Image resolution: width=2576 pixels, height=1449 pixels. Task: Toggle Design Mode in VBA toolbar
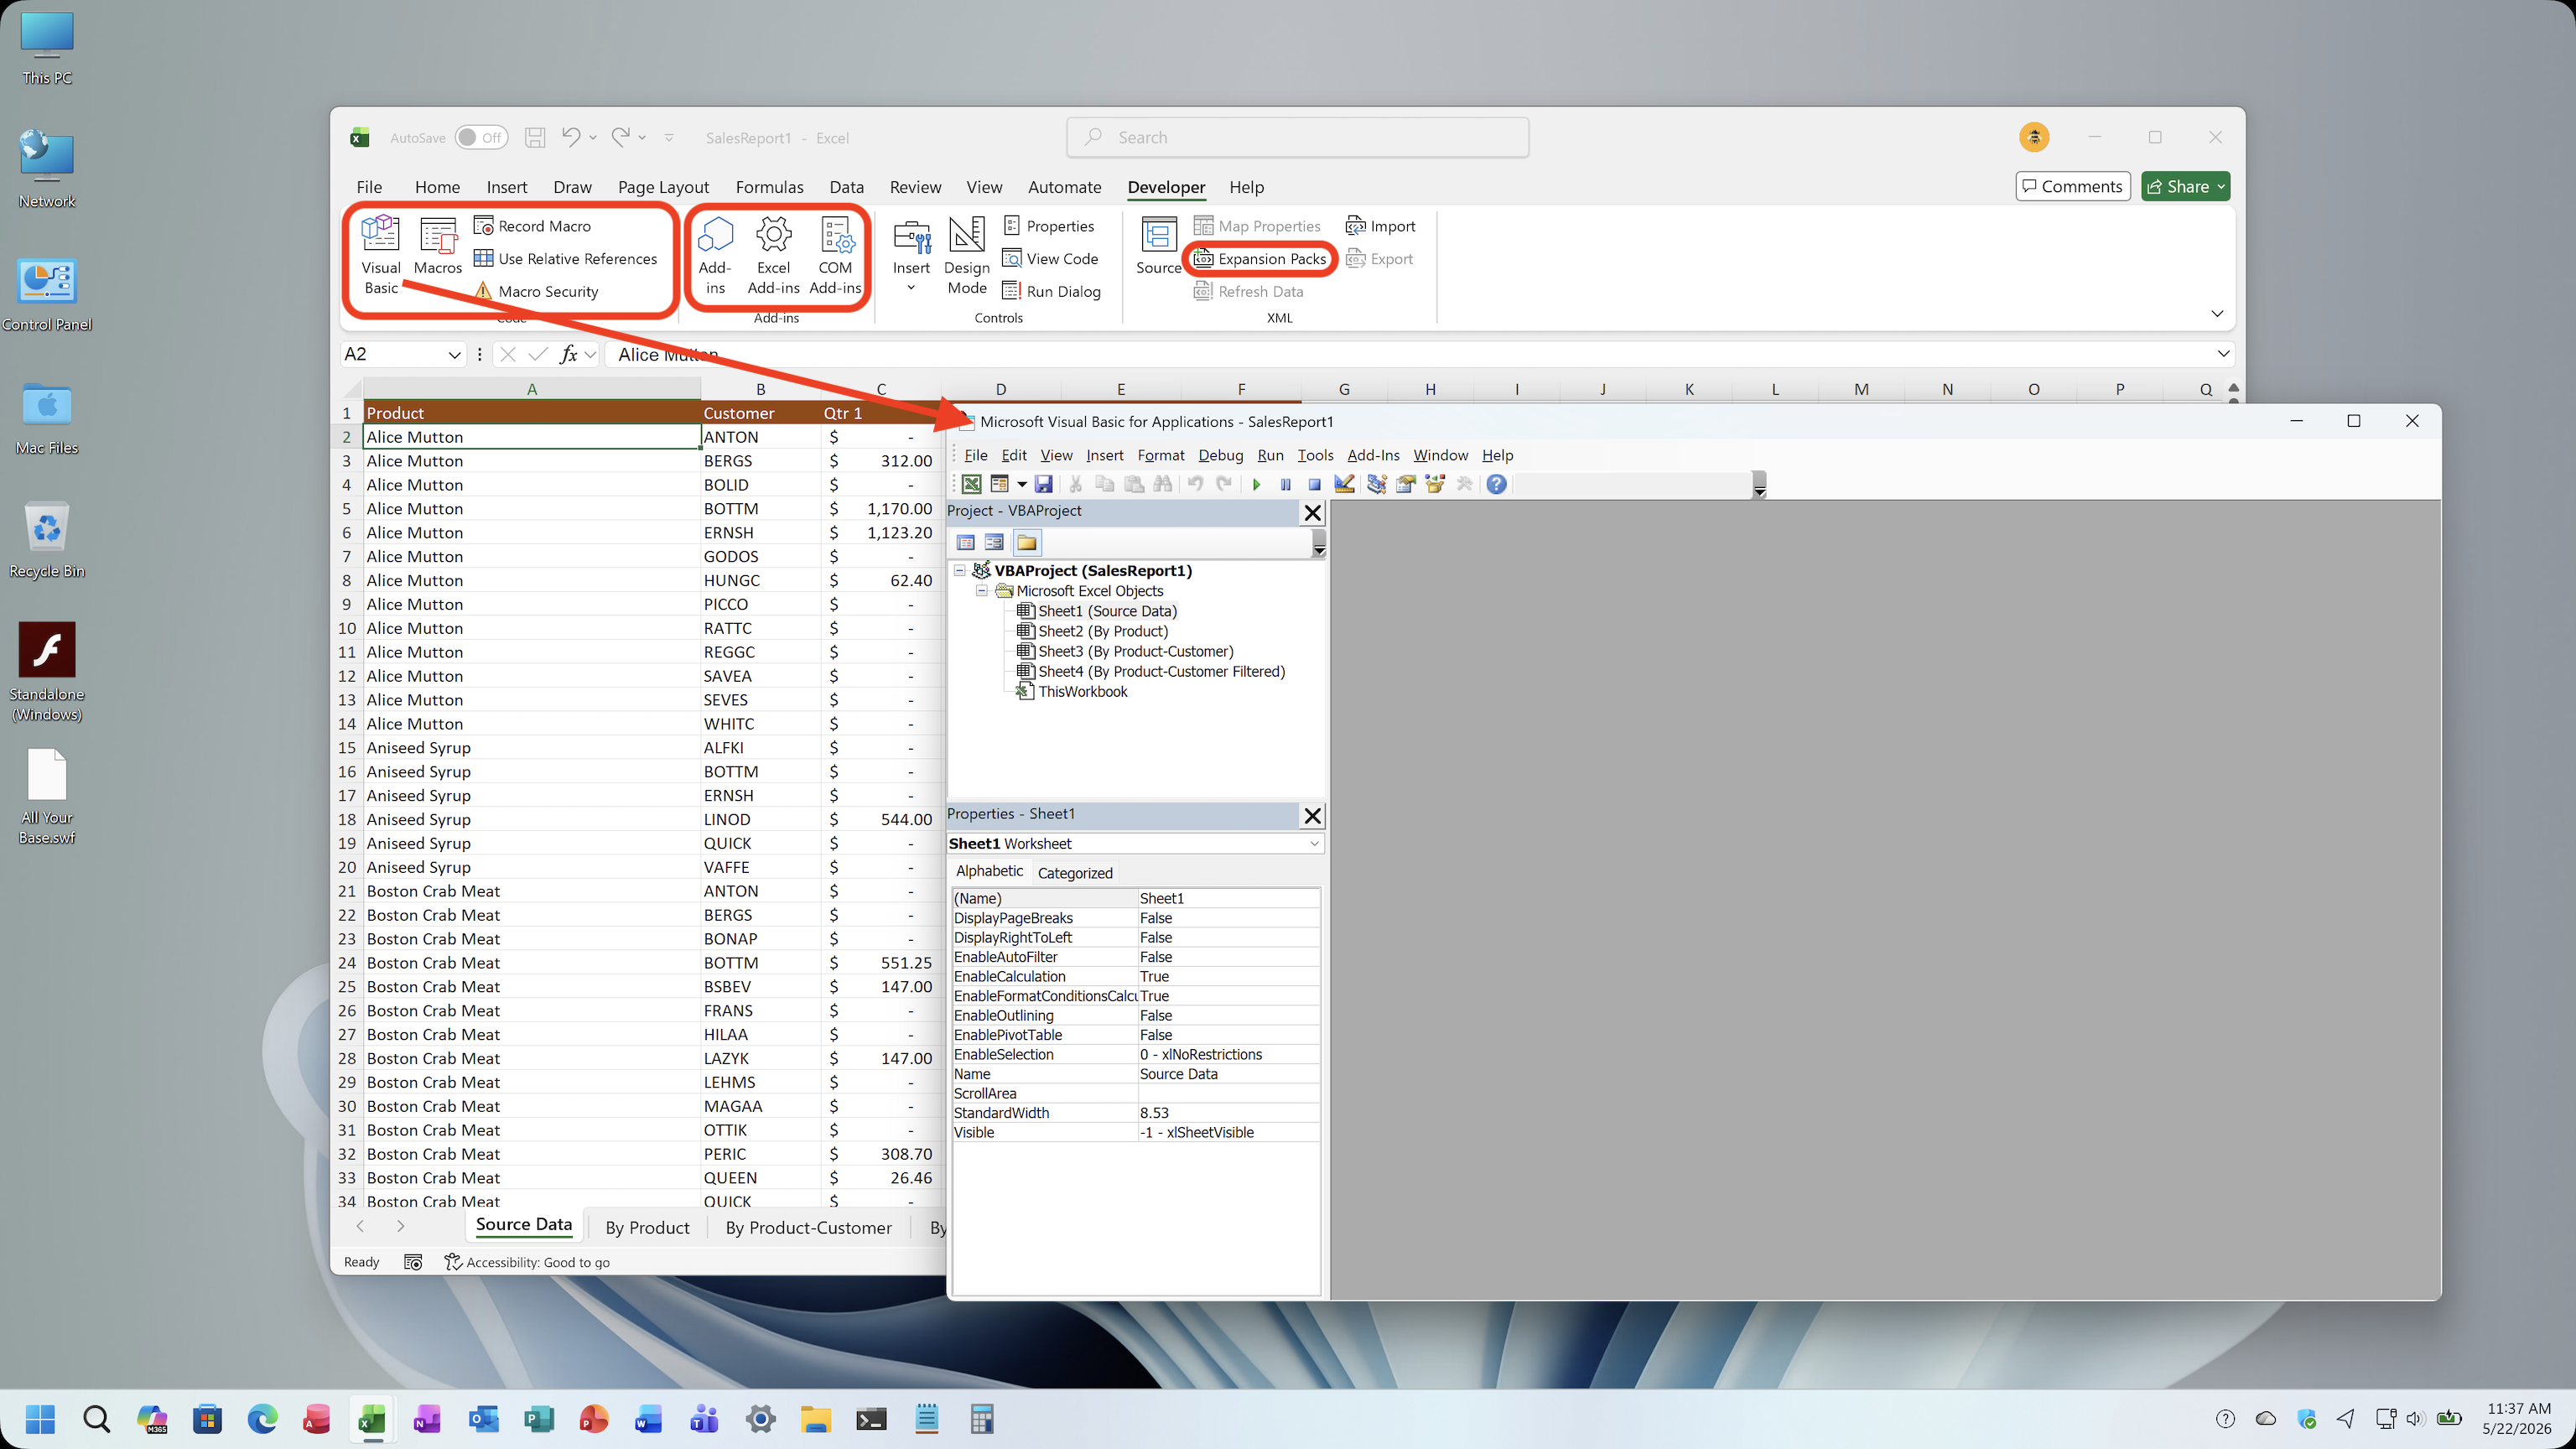click(1344, 484)
